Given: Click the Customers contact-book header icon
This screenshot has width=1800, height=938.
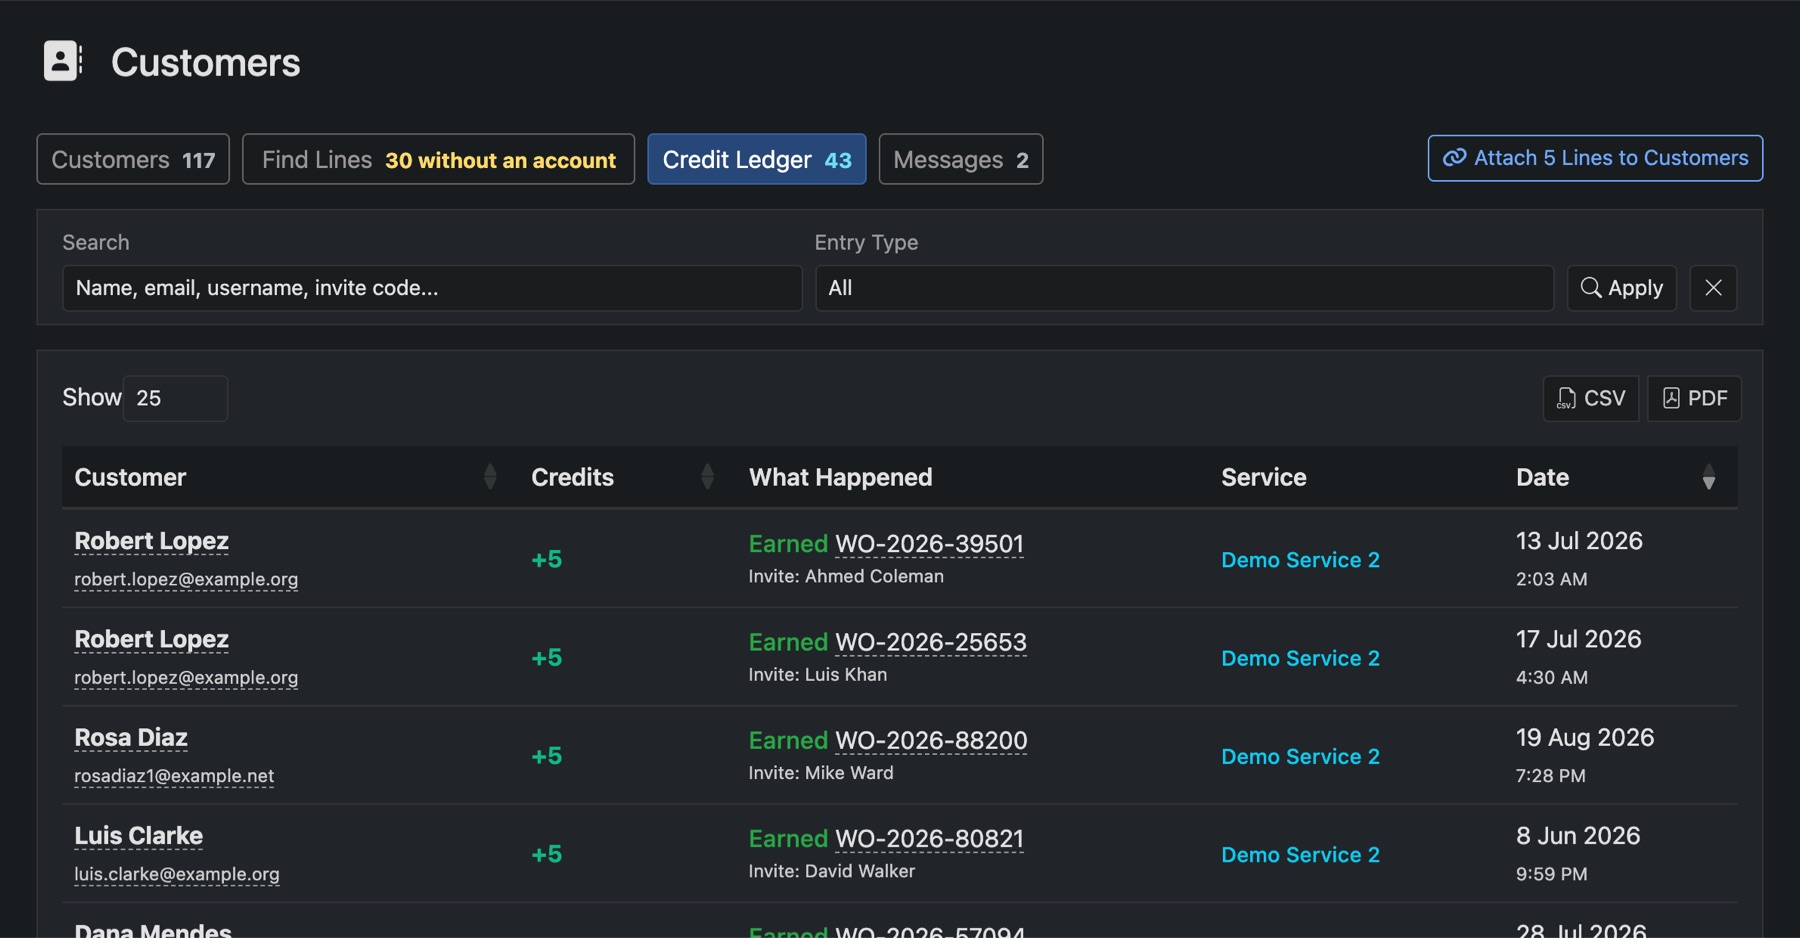Looking at the screenshot, I should pos(63,61).
